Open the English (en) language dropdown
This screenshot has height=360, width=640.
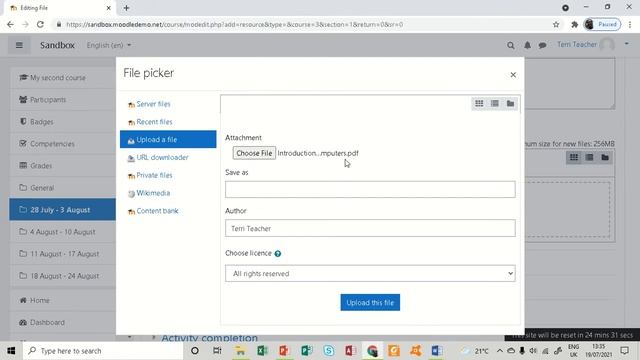coord(109,45)
